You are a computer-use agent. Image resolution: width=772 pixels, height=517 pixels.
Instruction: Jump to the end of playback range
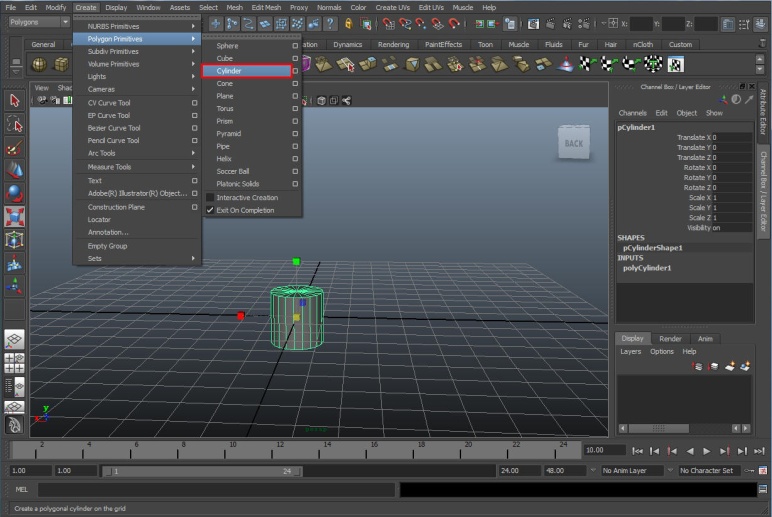point(759,451)
